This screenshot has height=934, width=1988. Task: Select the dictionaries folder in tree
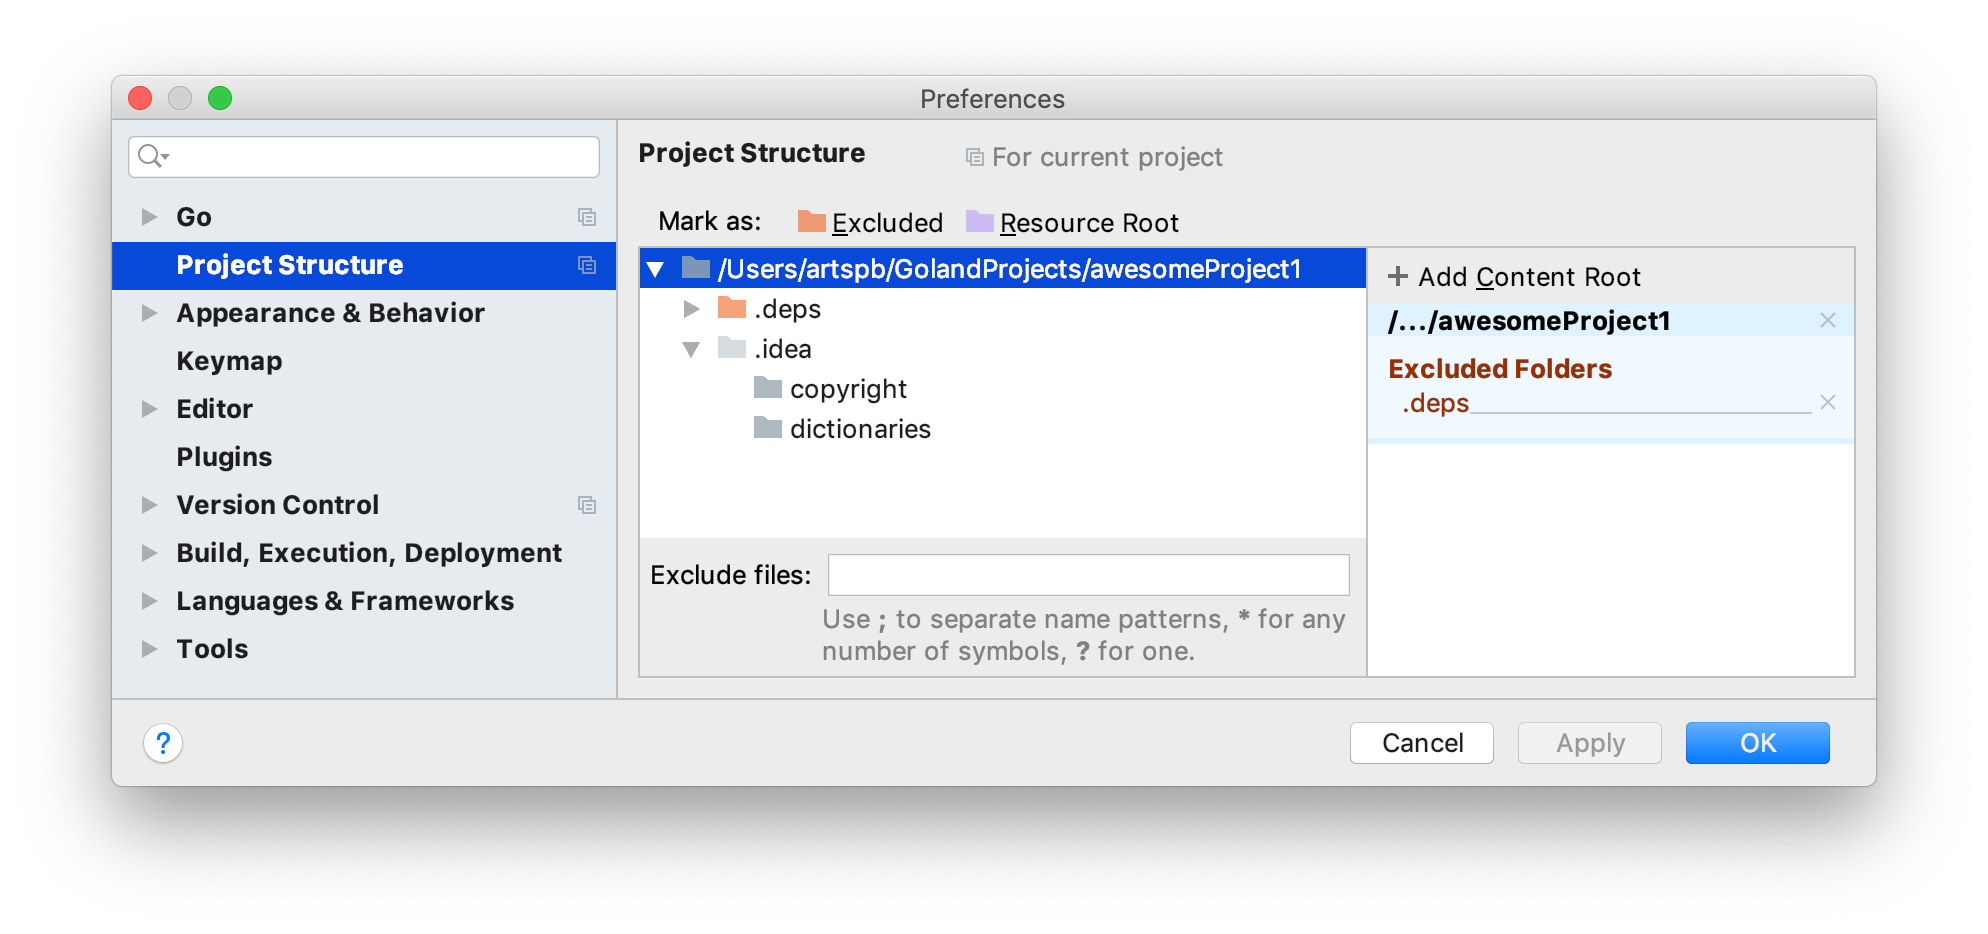tap(859, 429)
